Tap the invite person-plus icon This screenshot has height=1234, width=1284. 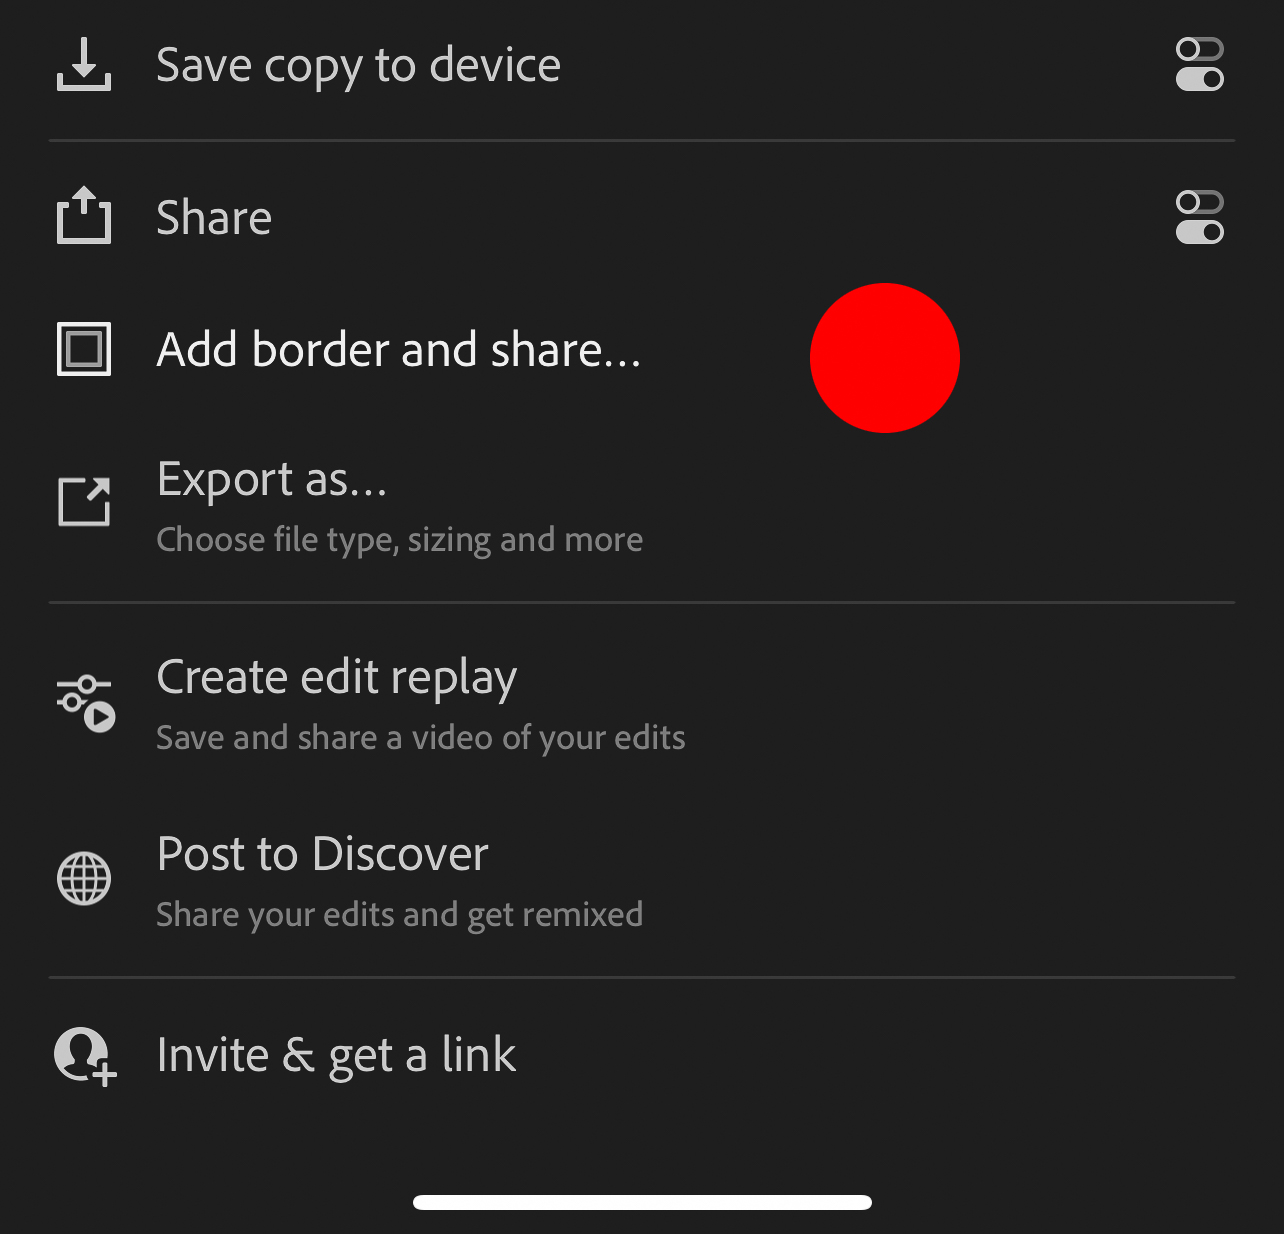click(86, 1056)
